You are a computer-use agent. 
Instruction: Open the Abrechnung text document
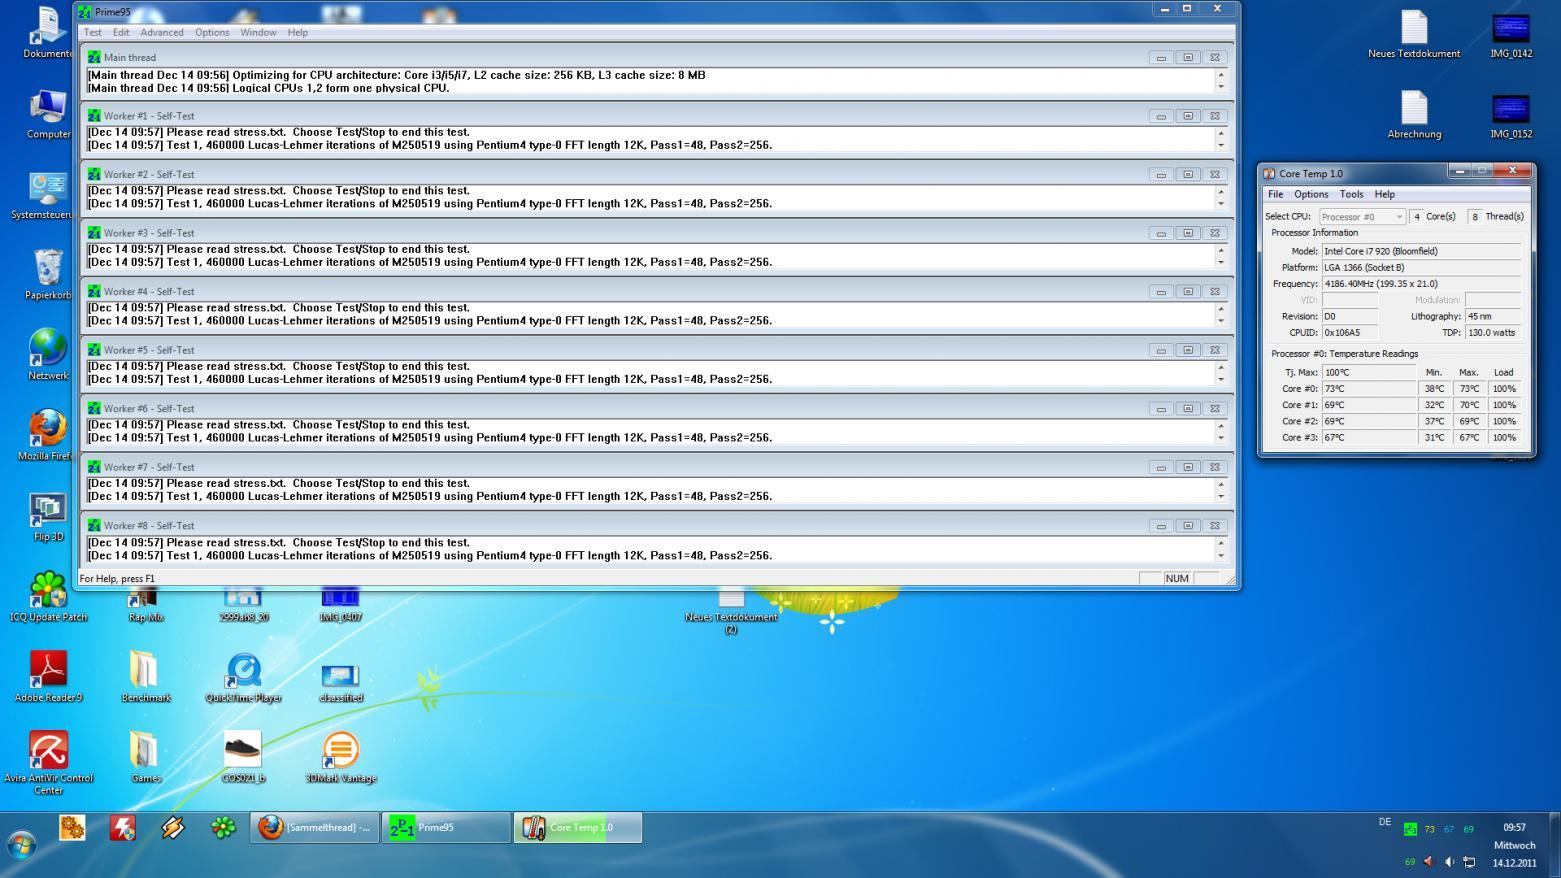tap(1414, 113)
